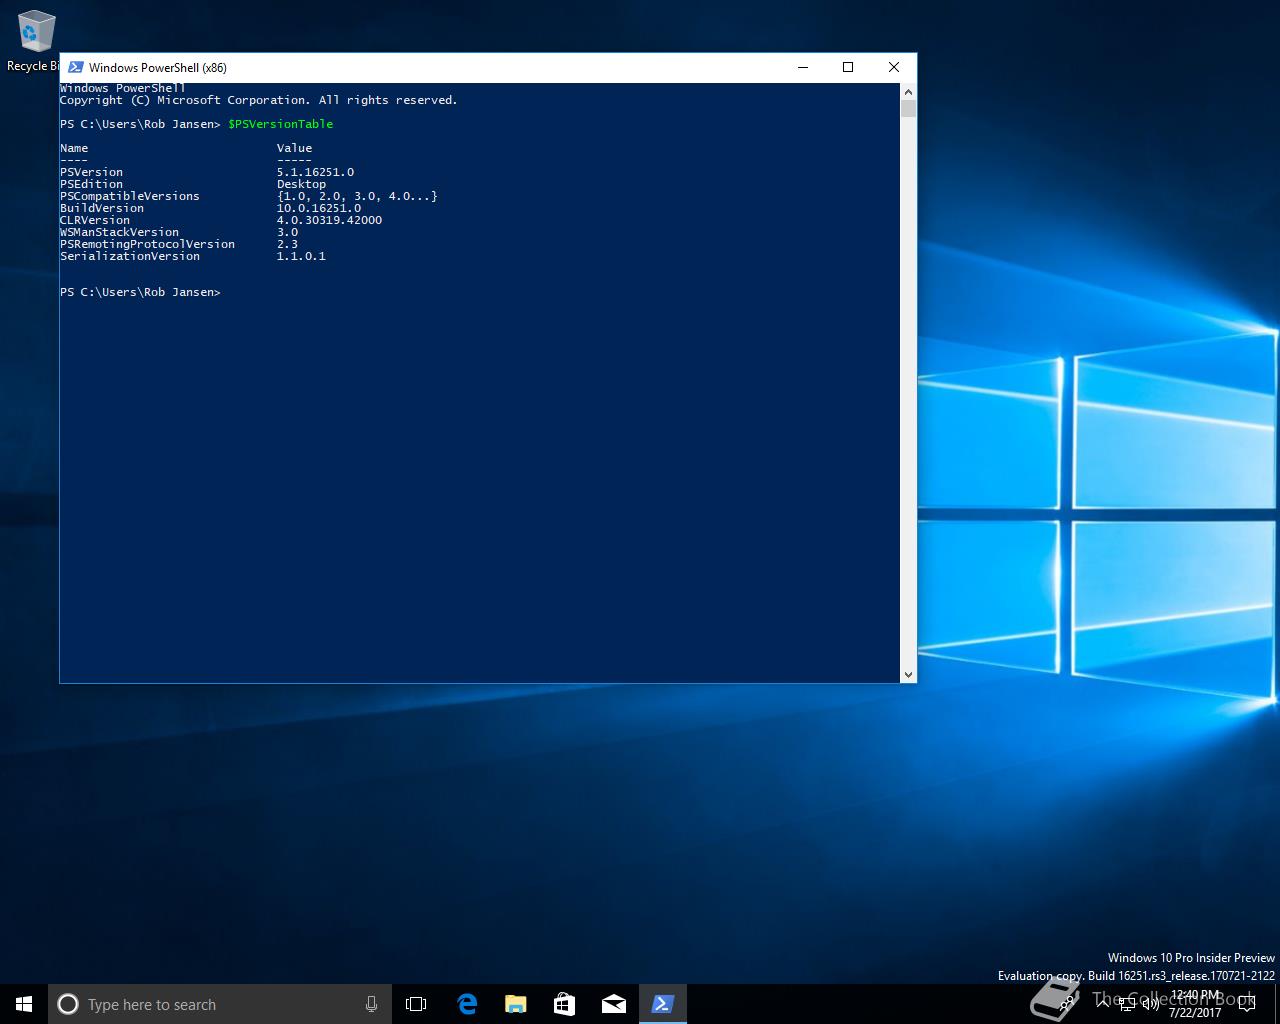
Task: Click the CLRVersion row name
Action: 95,220
